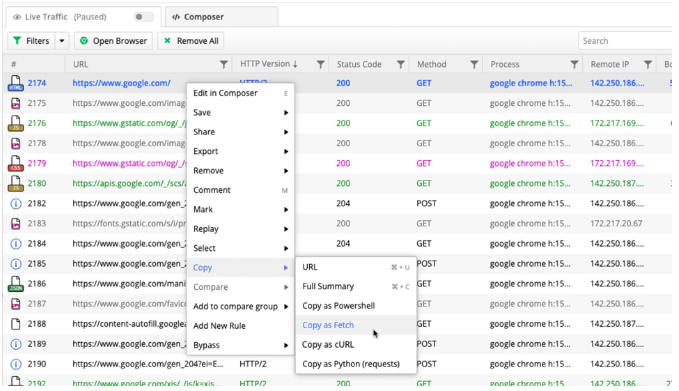Click the Filters button
679x391 pixels.
pos(31,41)
